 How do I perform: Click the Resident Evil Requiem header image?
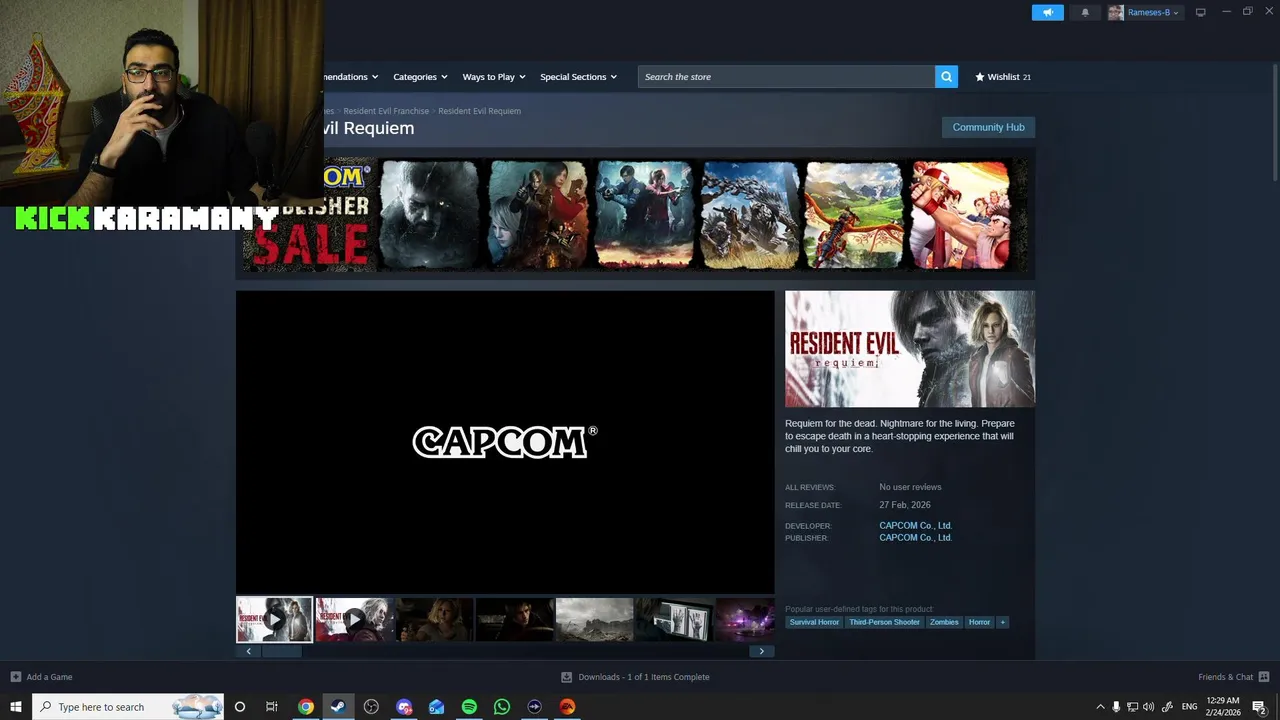coord(910,349)
